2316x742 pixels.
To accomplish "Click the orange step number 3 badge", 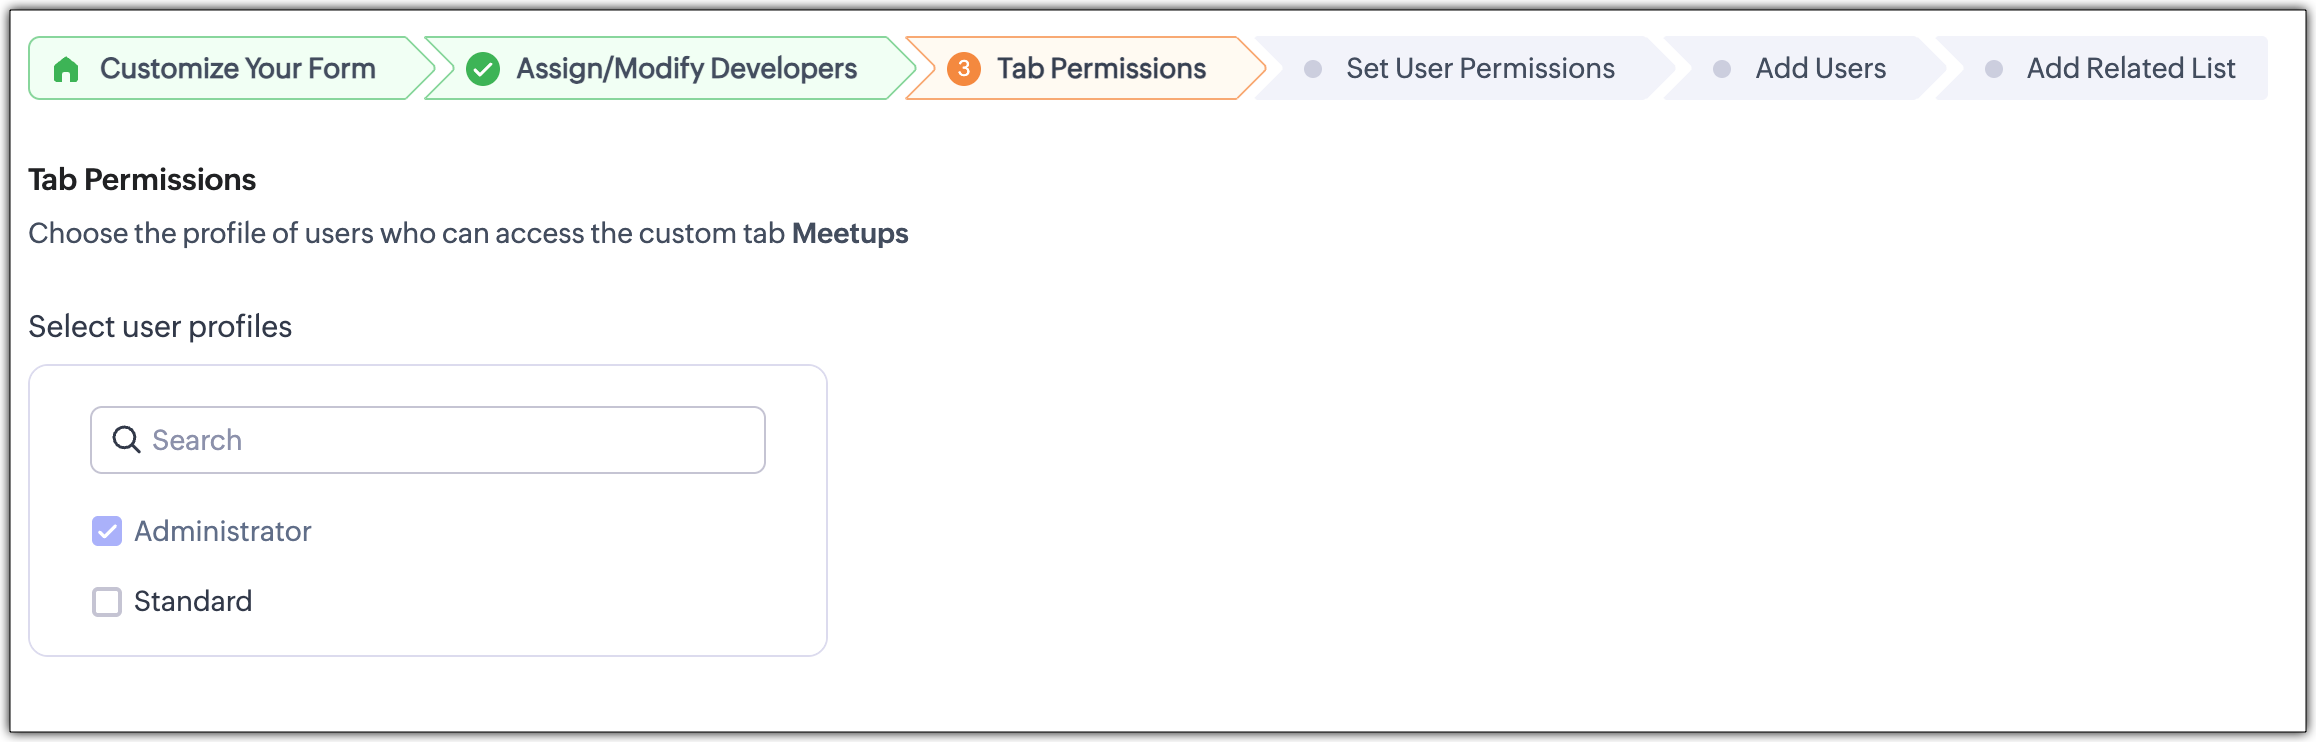I will [x=963, y=69].
